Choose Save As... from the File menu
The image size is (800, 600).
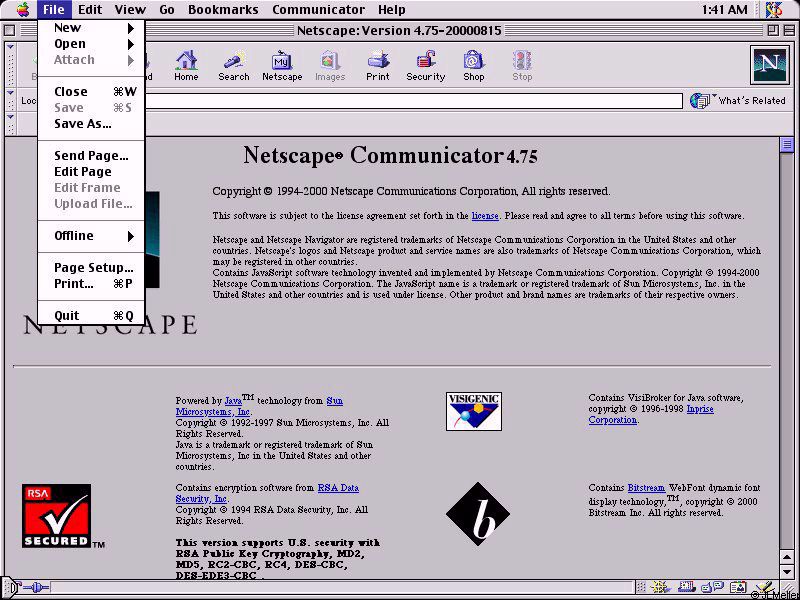(x=92, y=124)
